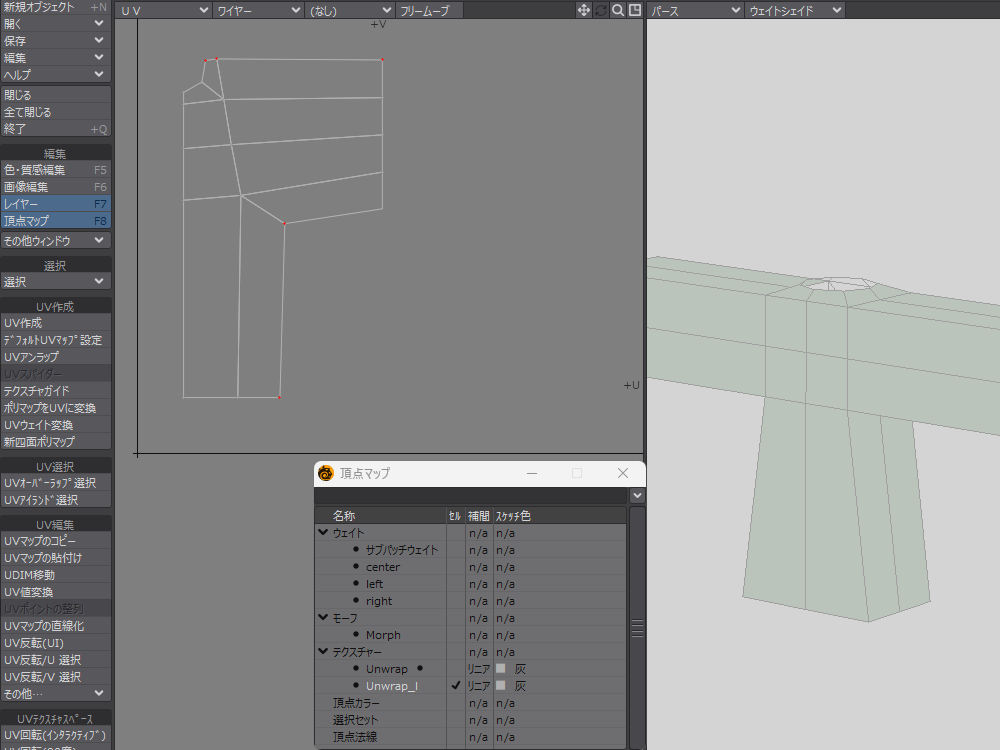The width and height of the screenshot is (1000, 750).
Task: Click the LightWave logo in the 頂点マップ title bar
Action: (325, 473)
